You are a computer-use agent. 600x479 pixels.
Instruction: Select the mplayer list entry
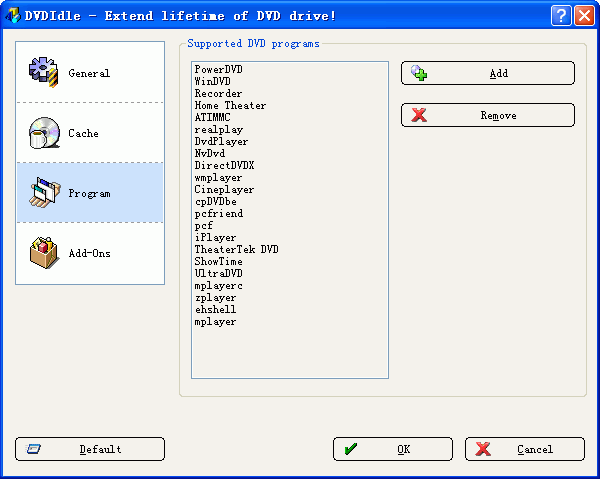coord(215,322)
